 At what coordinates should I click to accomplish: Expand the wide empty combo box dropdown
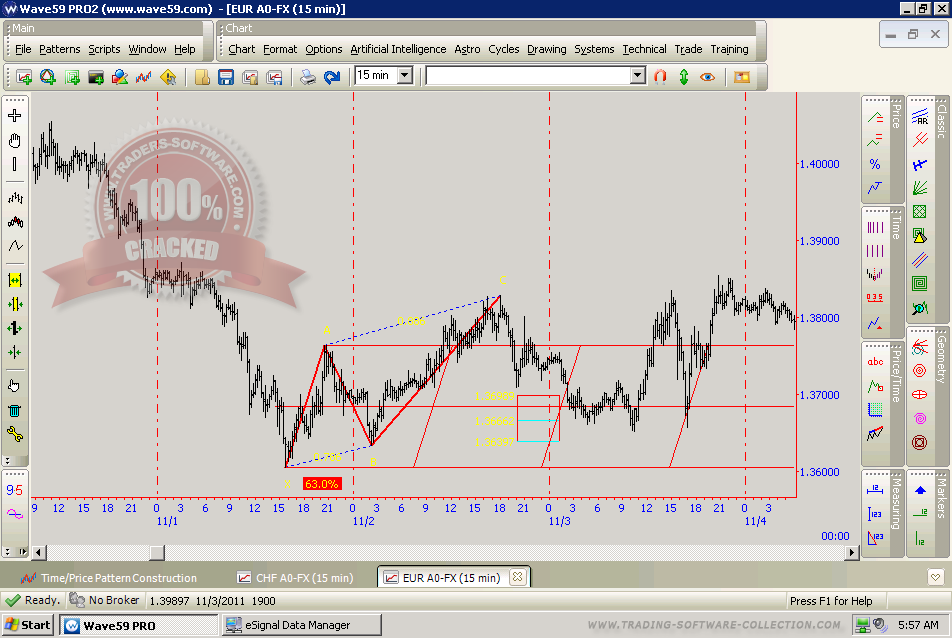pyautogui.click(x=638, y=76)
